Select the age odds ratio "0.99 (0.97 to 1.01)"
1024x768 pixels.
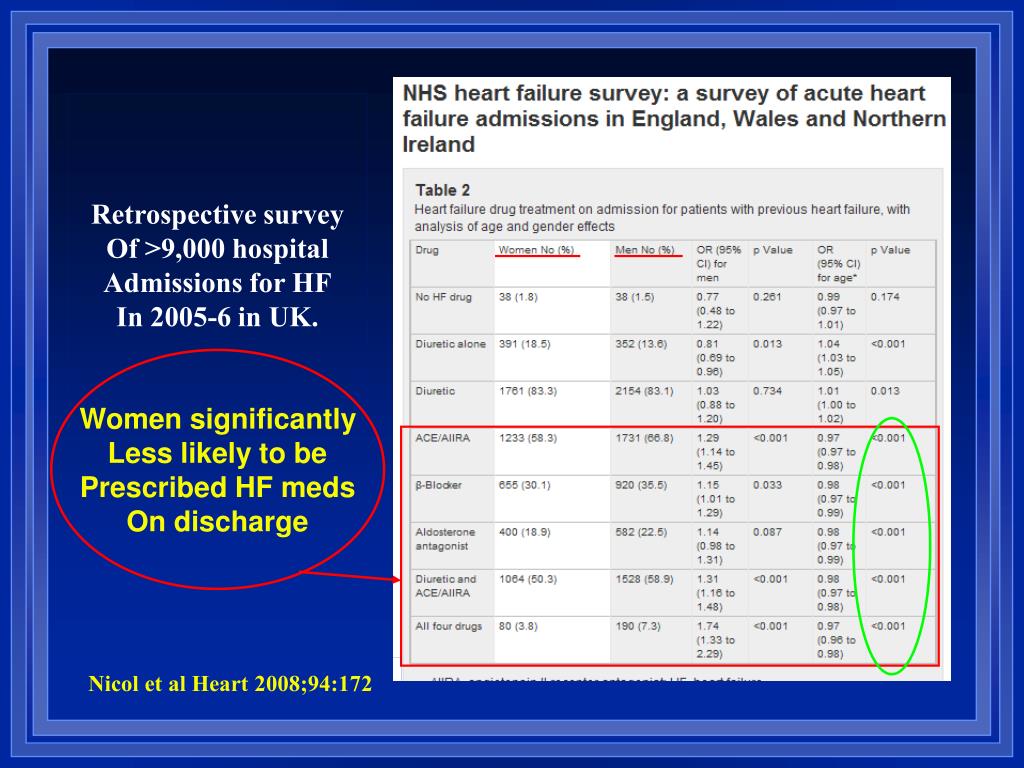tap(837, 311)
